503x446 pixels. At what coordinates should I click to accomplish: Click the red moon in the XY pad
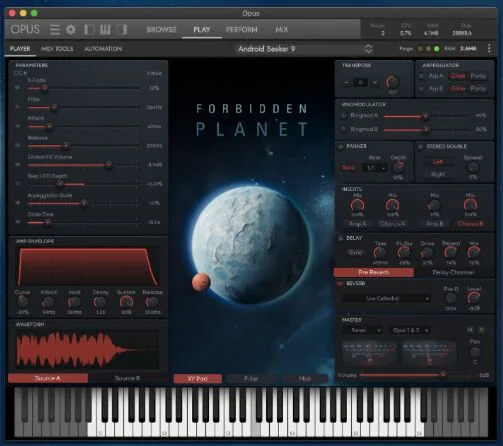201,282
